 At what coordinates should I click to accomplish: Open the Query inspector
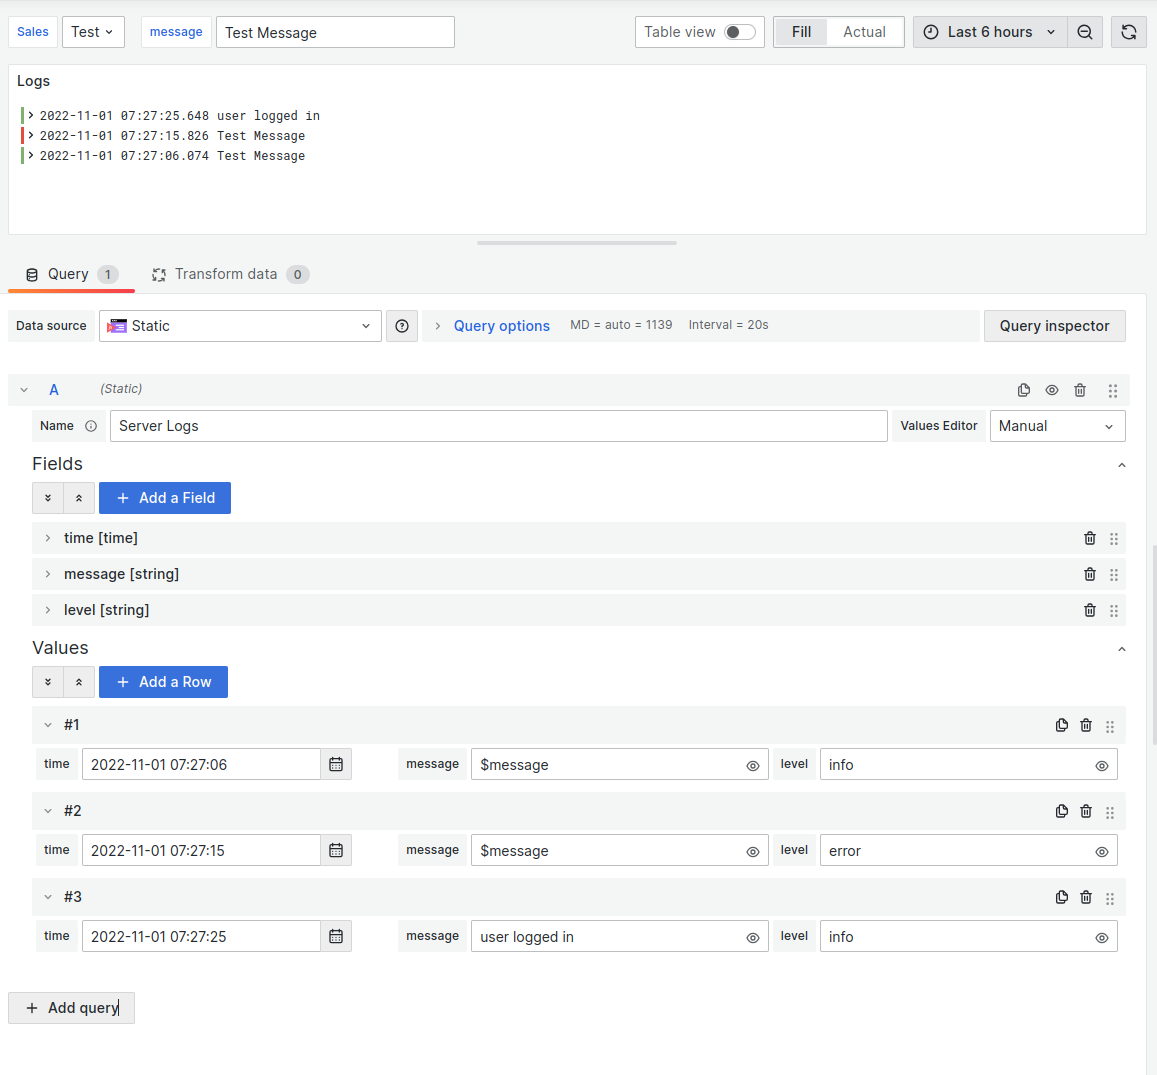1054,325
